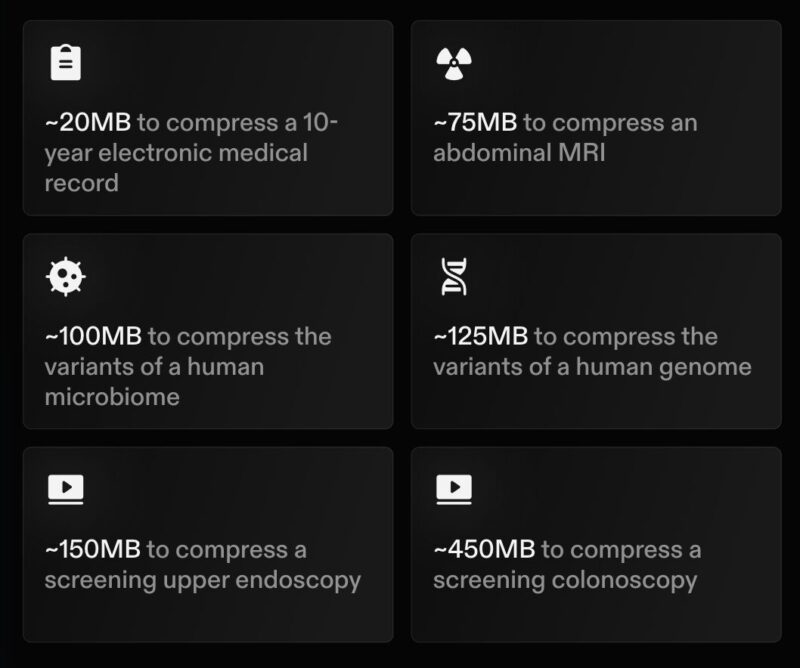
Task: Open the screening colonoscopy card
Action: point(596,545)
